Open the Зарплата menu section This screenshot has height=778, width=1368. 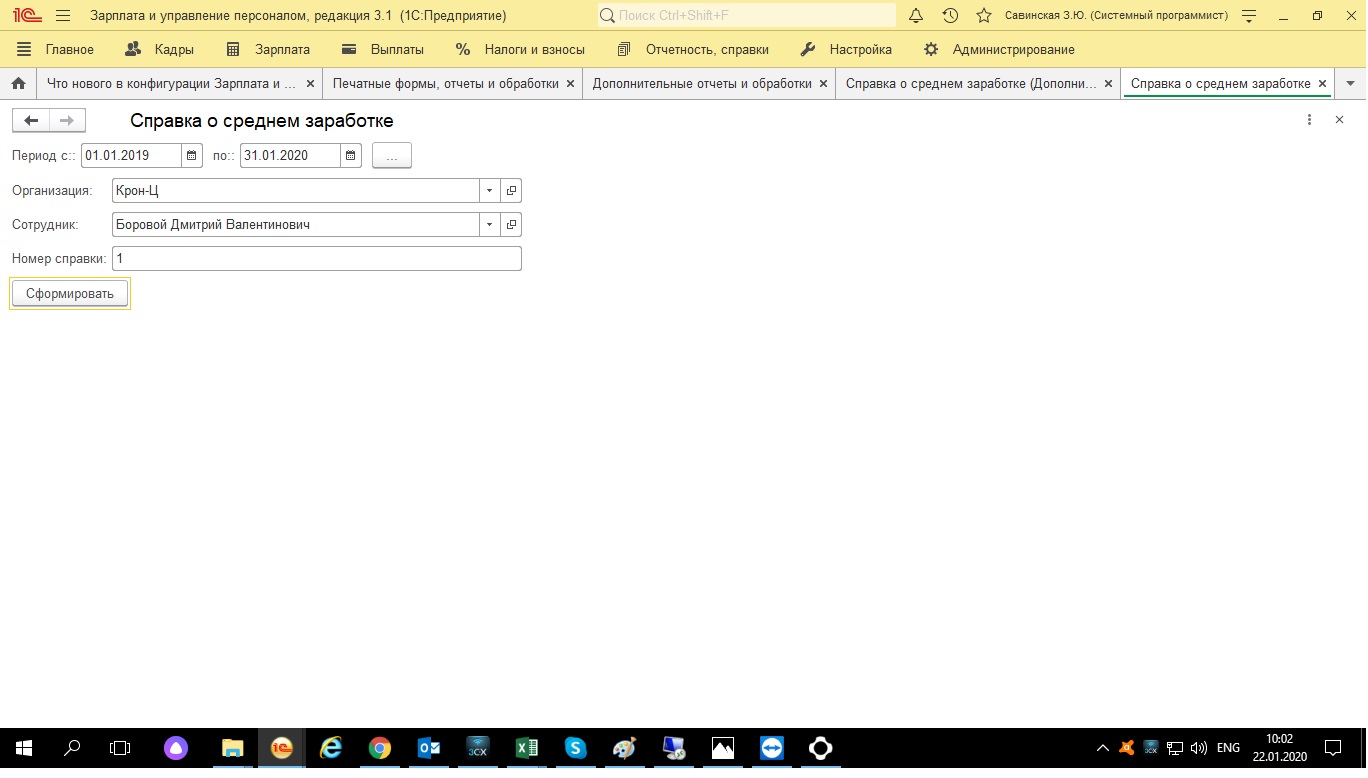click(268, 49)
